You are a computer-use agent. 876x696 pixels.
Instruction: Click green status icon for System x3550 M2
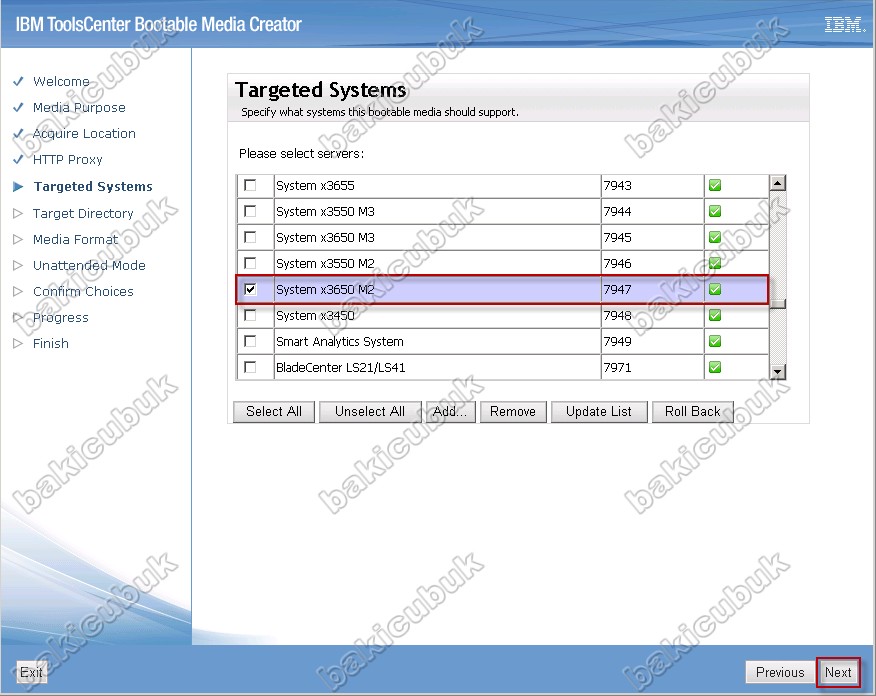click(x=715, y=263)
